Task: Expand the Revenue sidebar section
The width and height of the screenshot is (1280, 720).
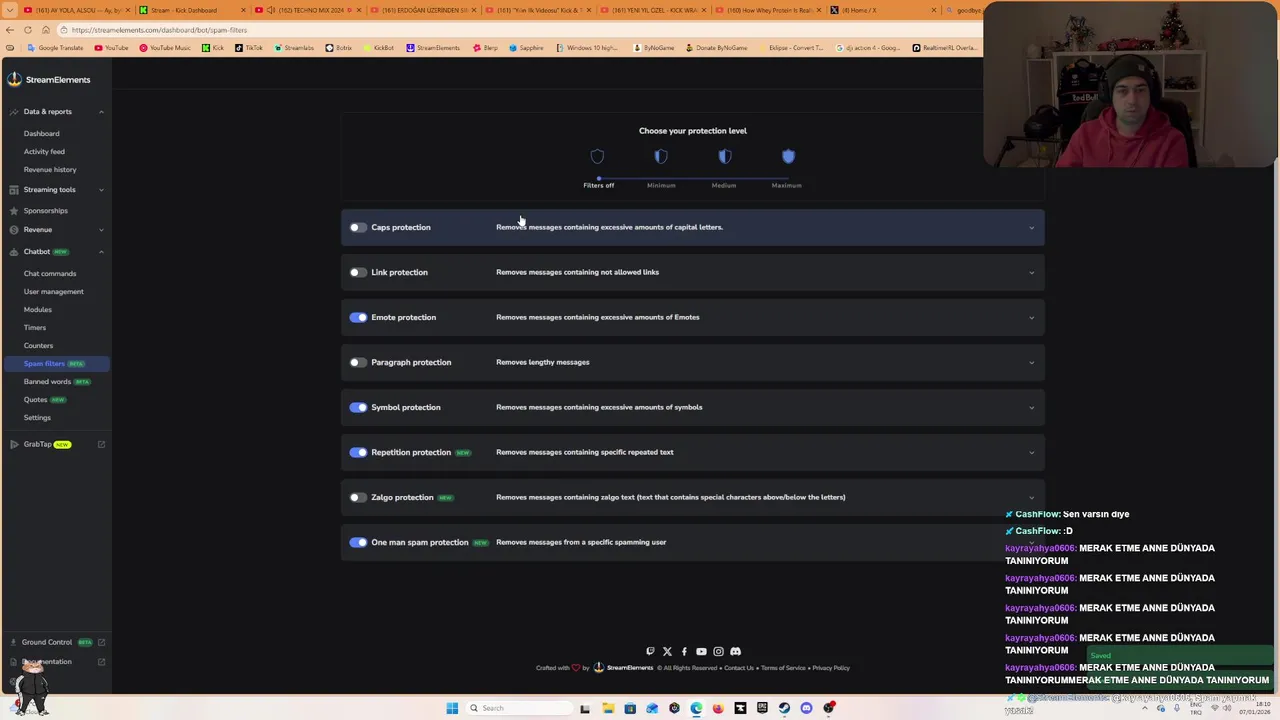Action: coord(101,230)
